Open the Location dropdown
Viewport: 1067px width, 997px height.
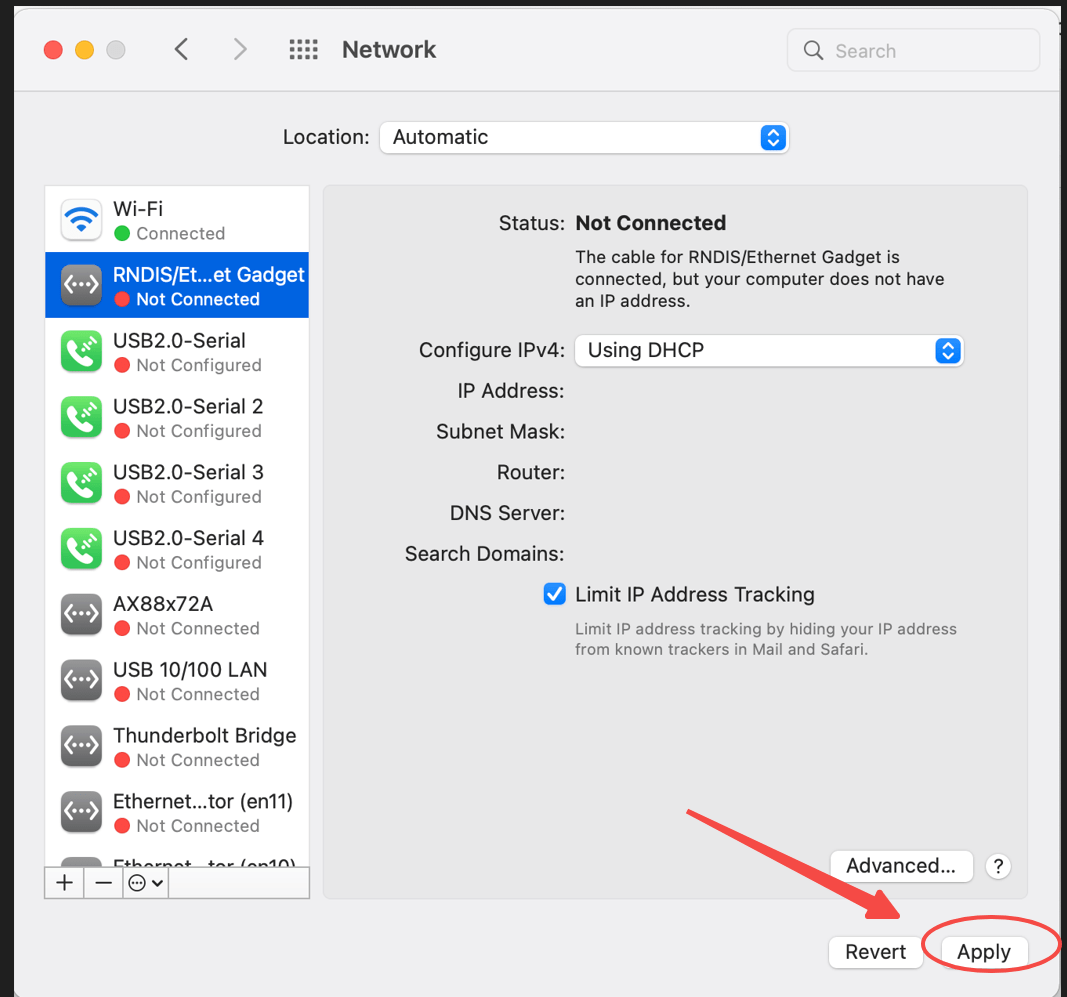point(584,137)
